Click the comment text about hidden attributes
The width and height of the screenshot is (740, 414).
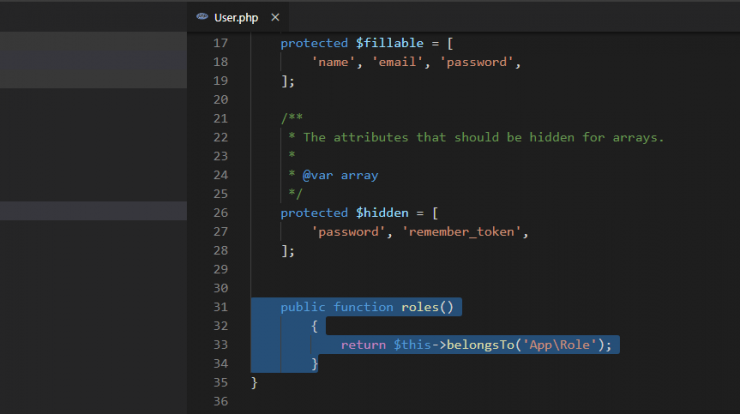(483, 137)
